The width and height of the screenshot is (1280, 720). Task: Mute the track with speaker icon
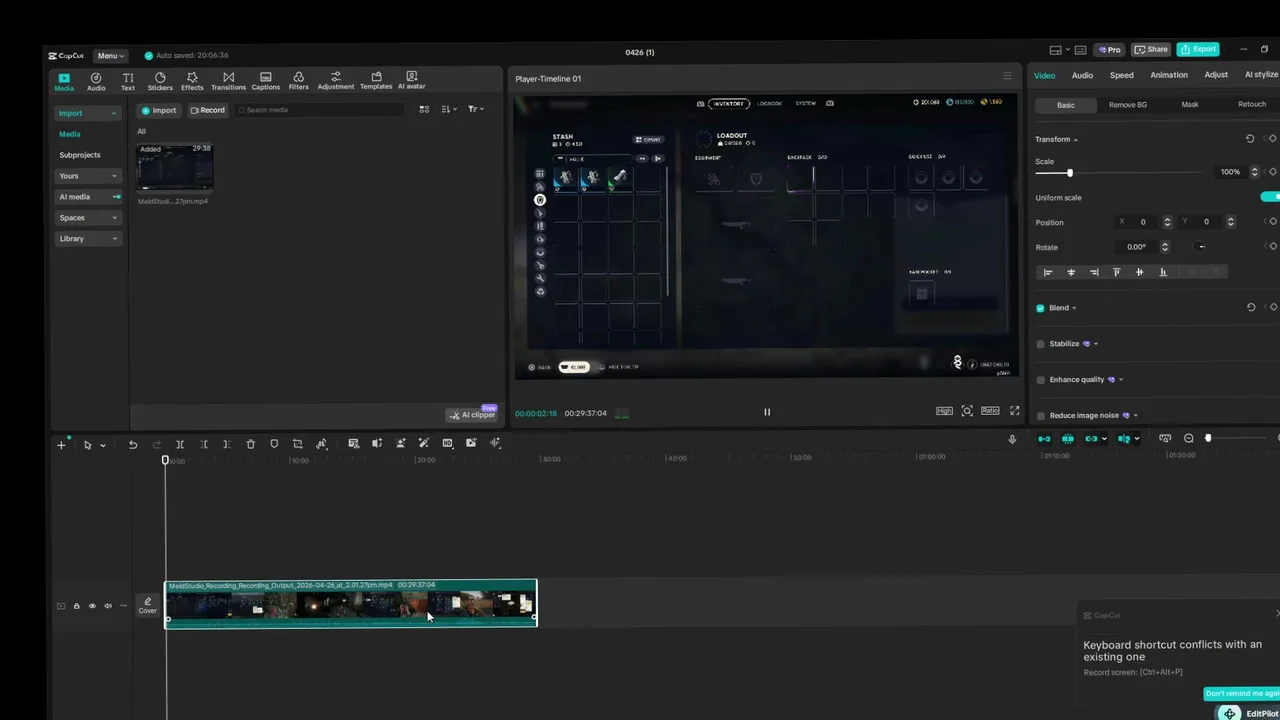click(108, 606)
